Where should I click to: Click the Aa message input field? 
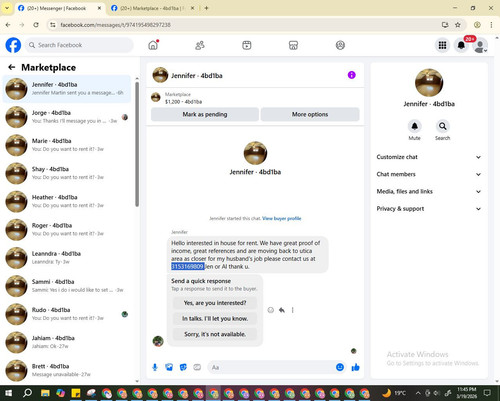(x=277, y=367)
